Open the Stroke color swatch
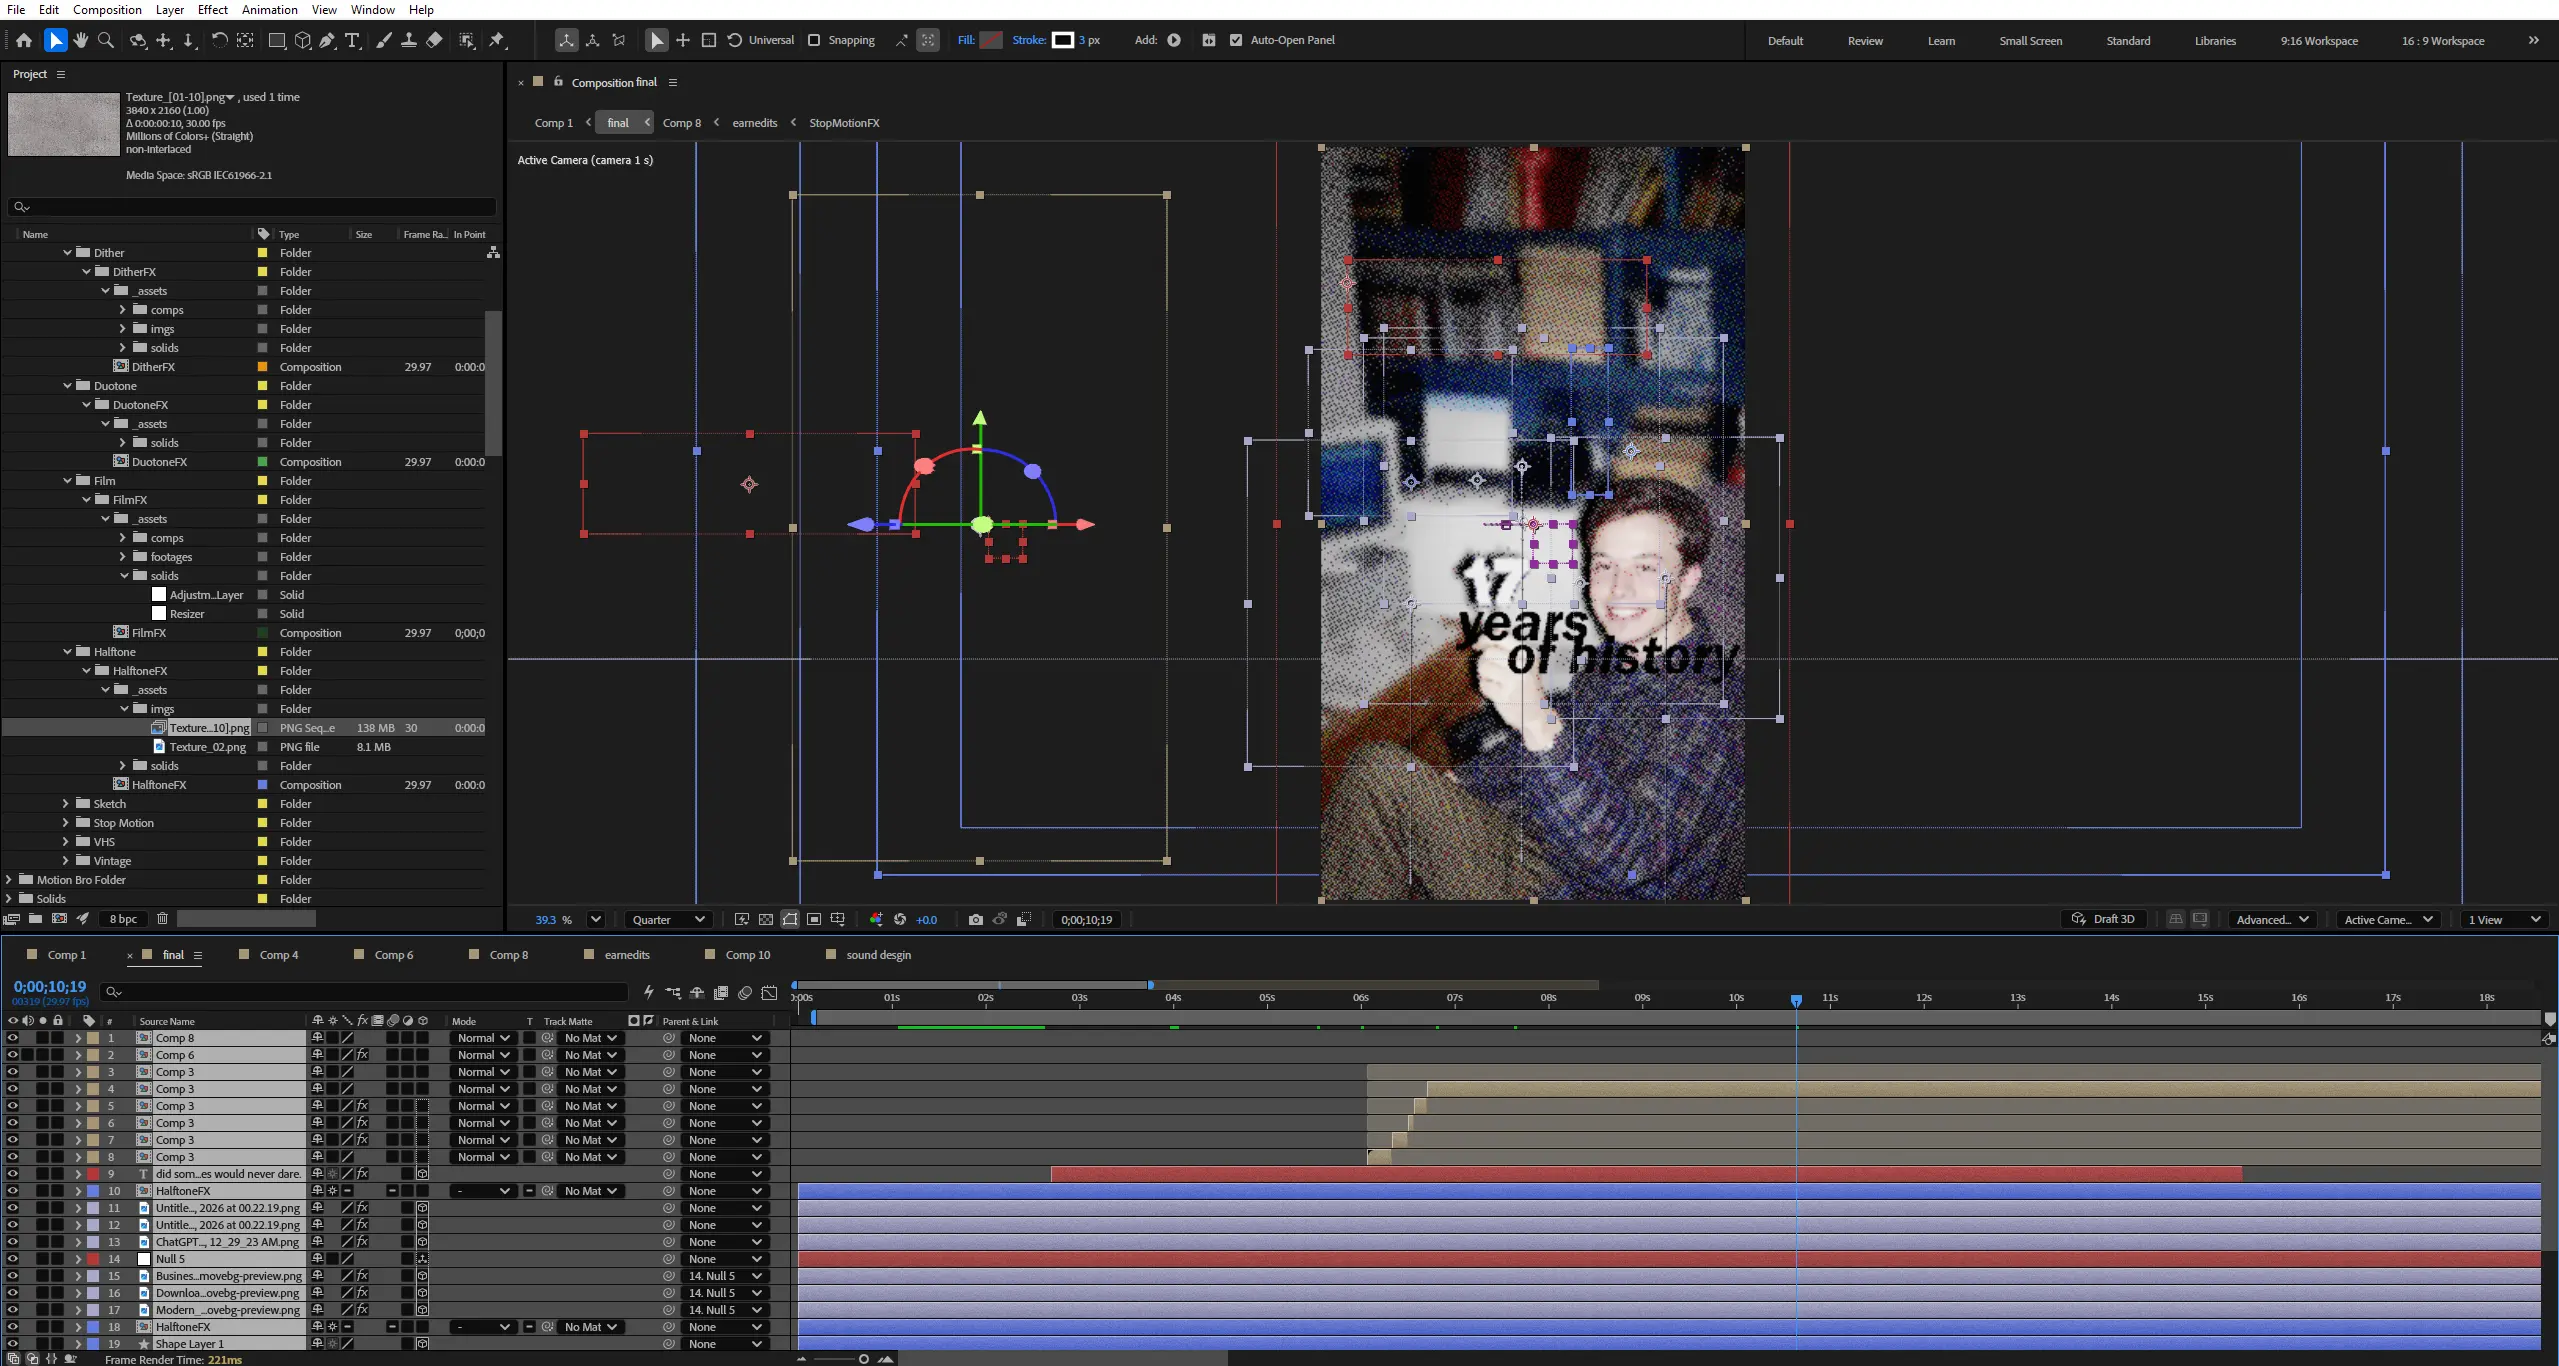2559x1366 pixels. click(x=1063, y=40)
